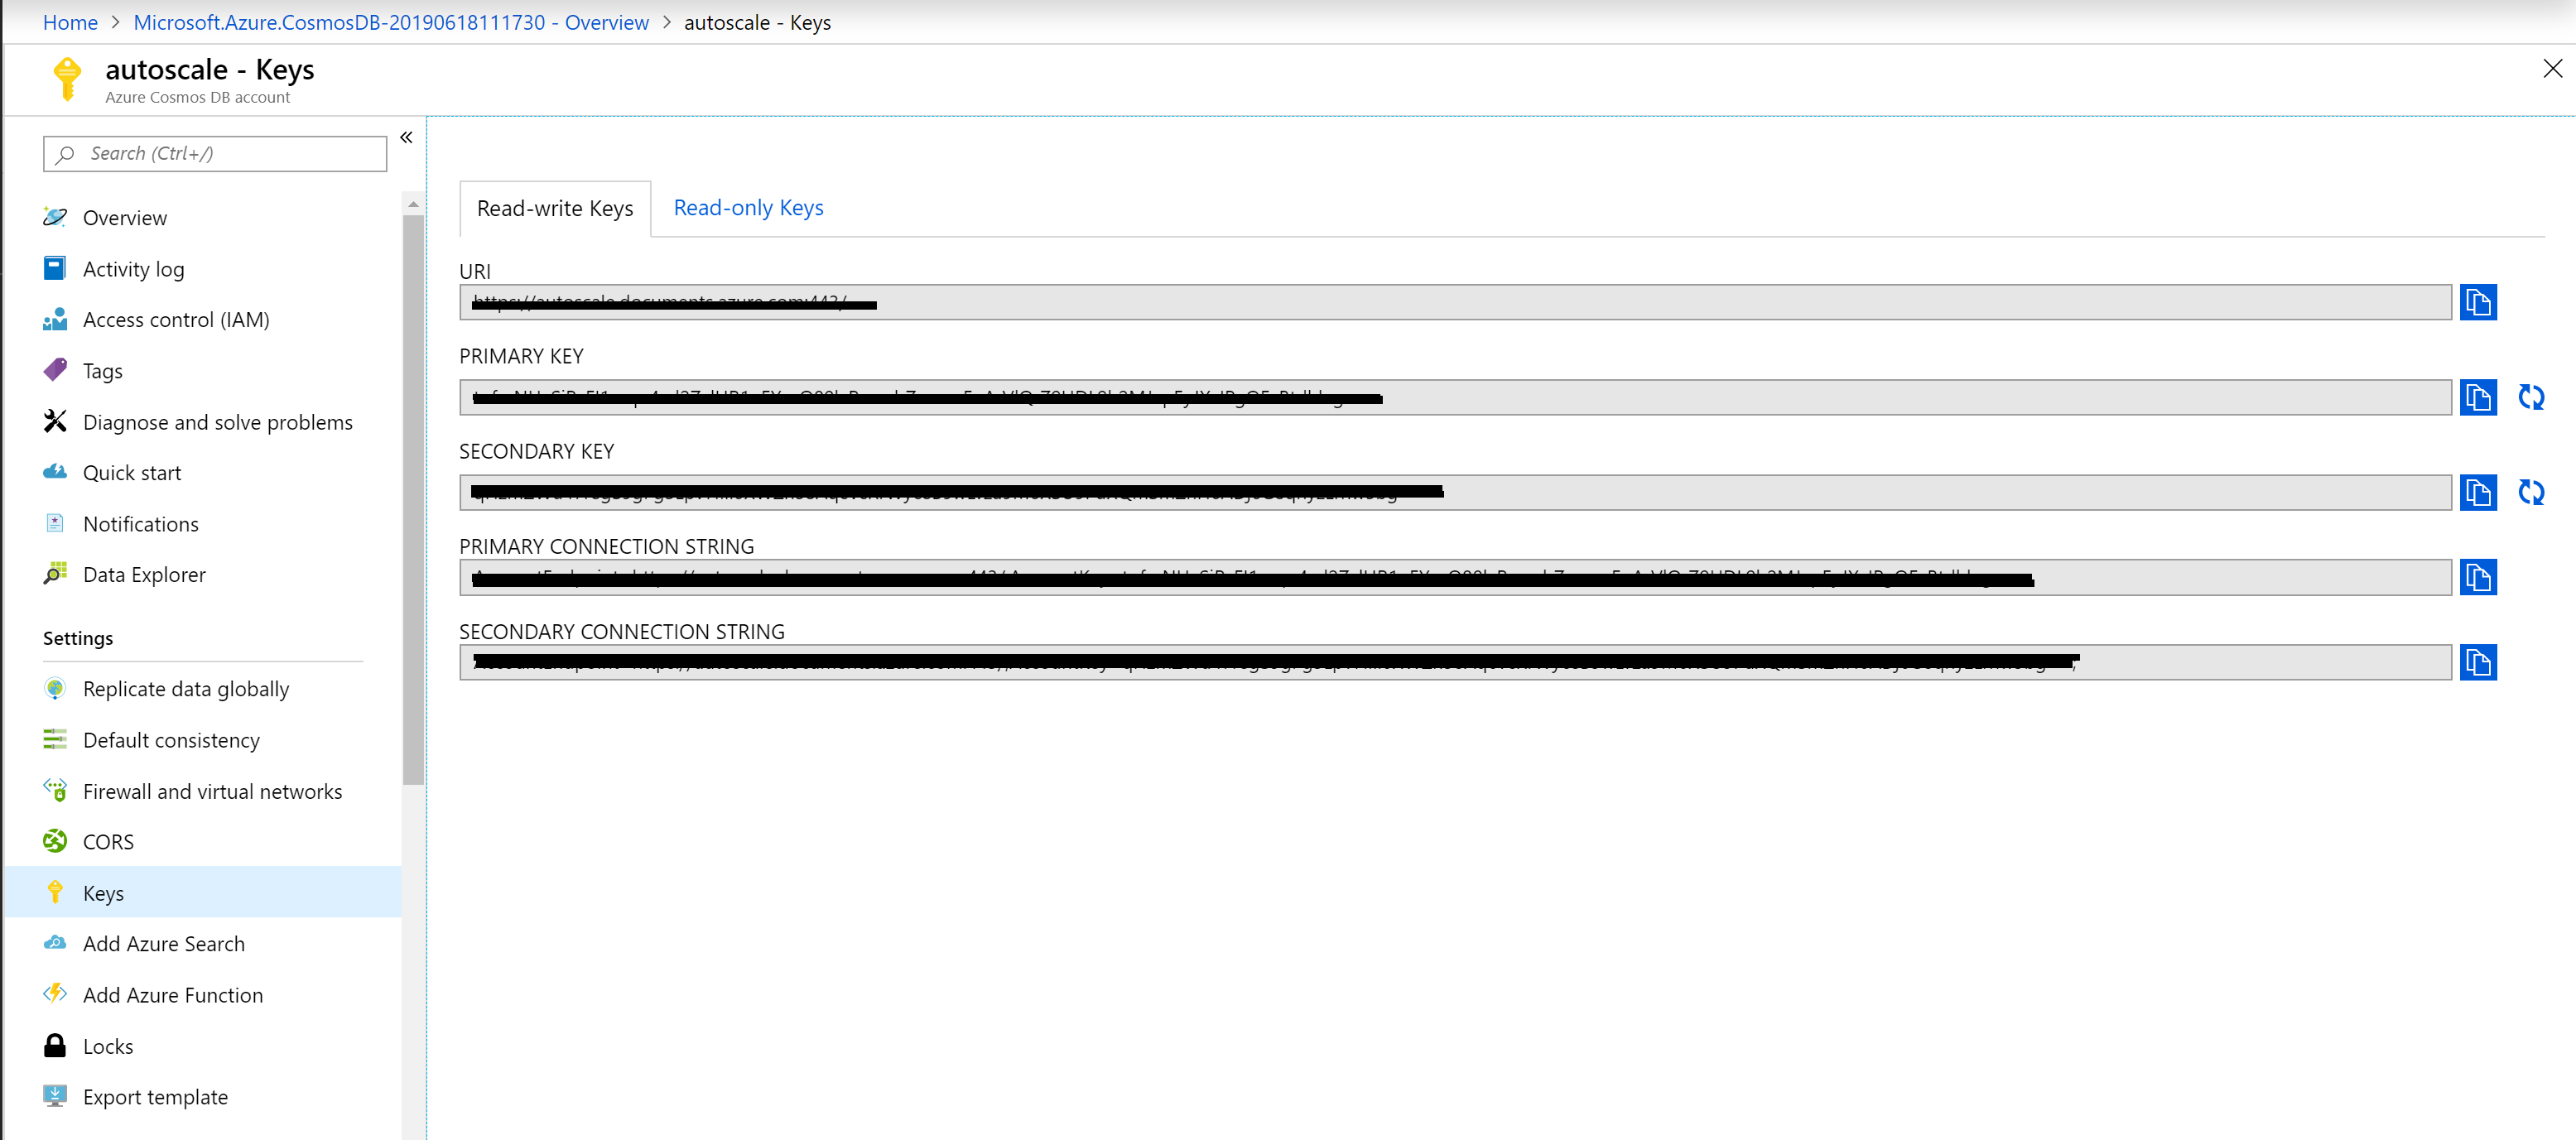Click the Add Azure Search icon
This screenshot has width=2576, height=1140.
55,943
